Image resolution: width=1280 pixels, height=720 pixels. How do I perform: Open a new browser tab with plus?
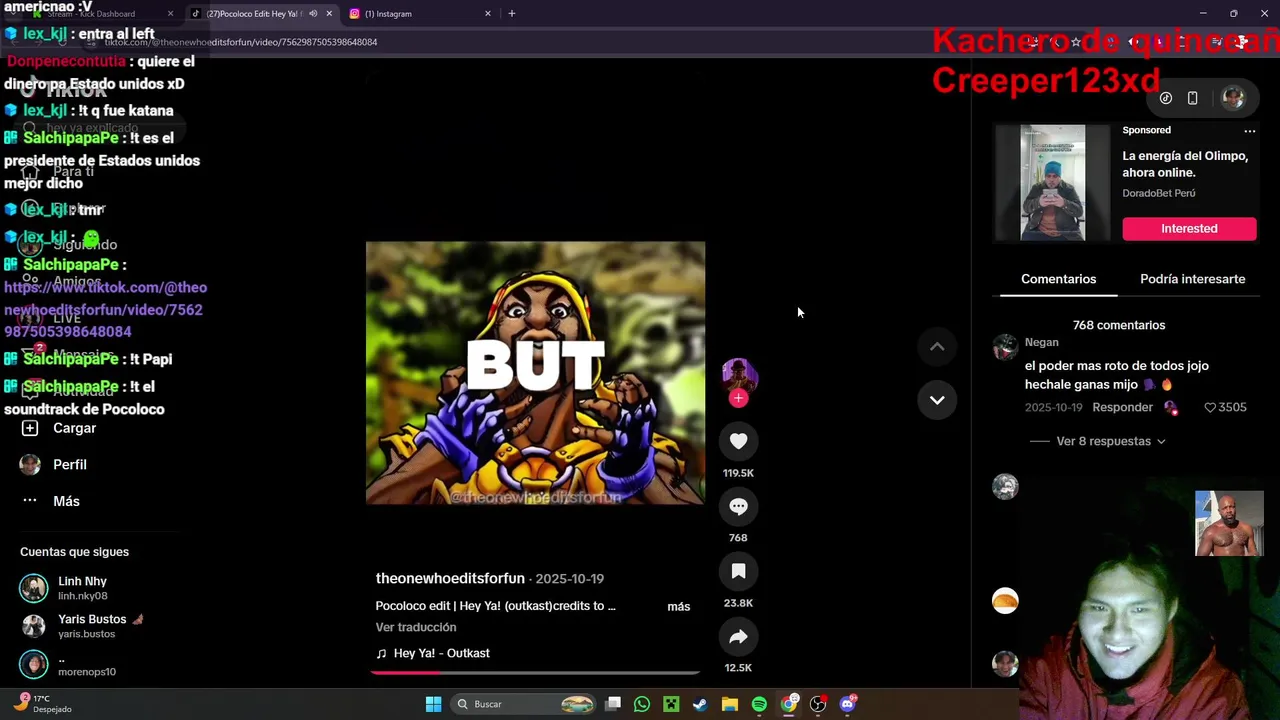tap(512, 14)
